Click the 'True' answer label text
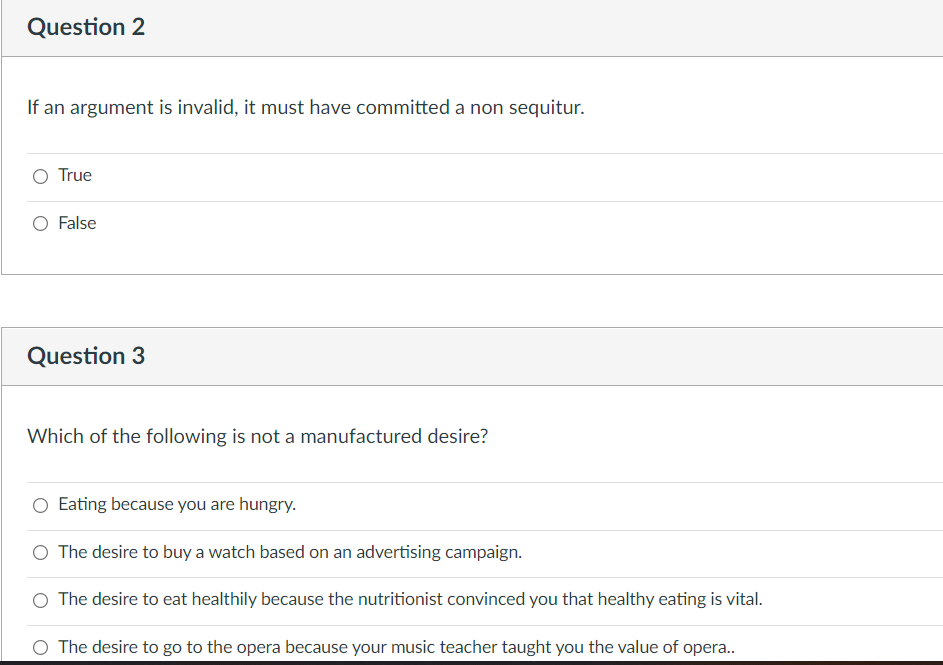943x665 pixels. pyautogui.click(x=75, y=176)
